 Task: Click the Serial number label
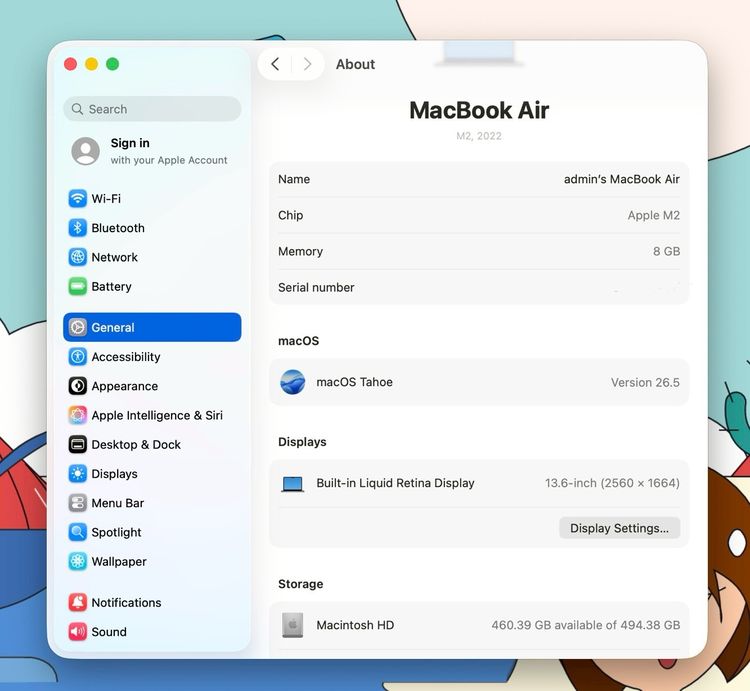[x=316, y=287]
